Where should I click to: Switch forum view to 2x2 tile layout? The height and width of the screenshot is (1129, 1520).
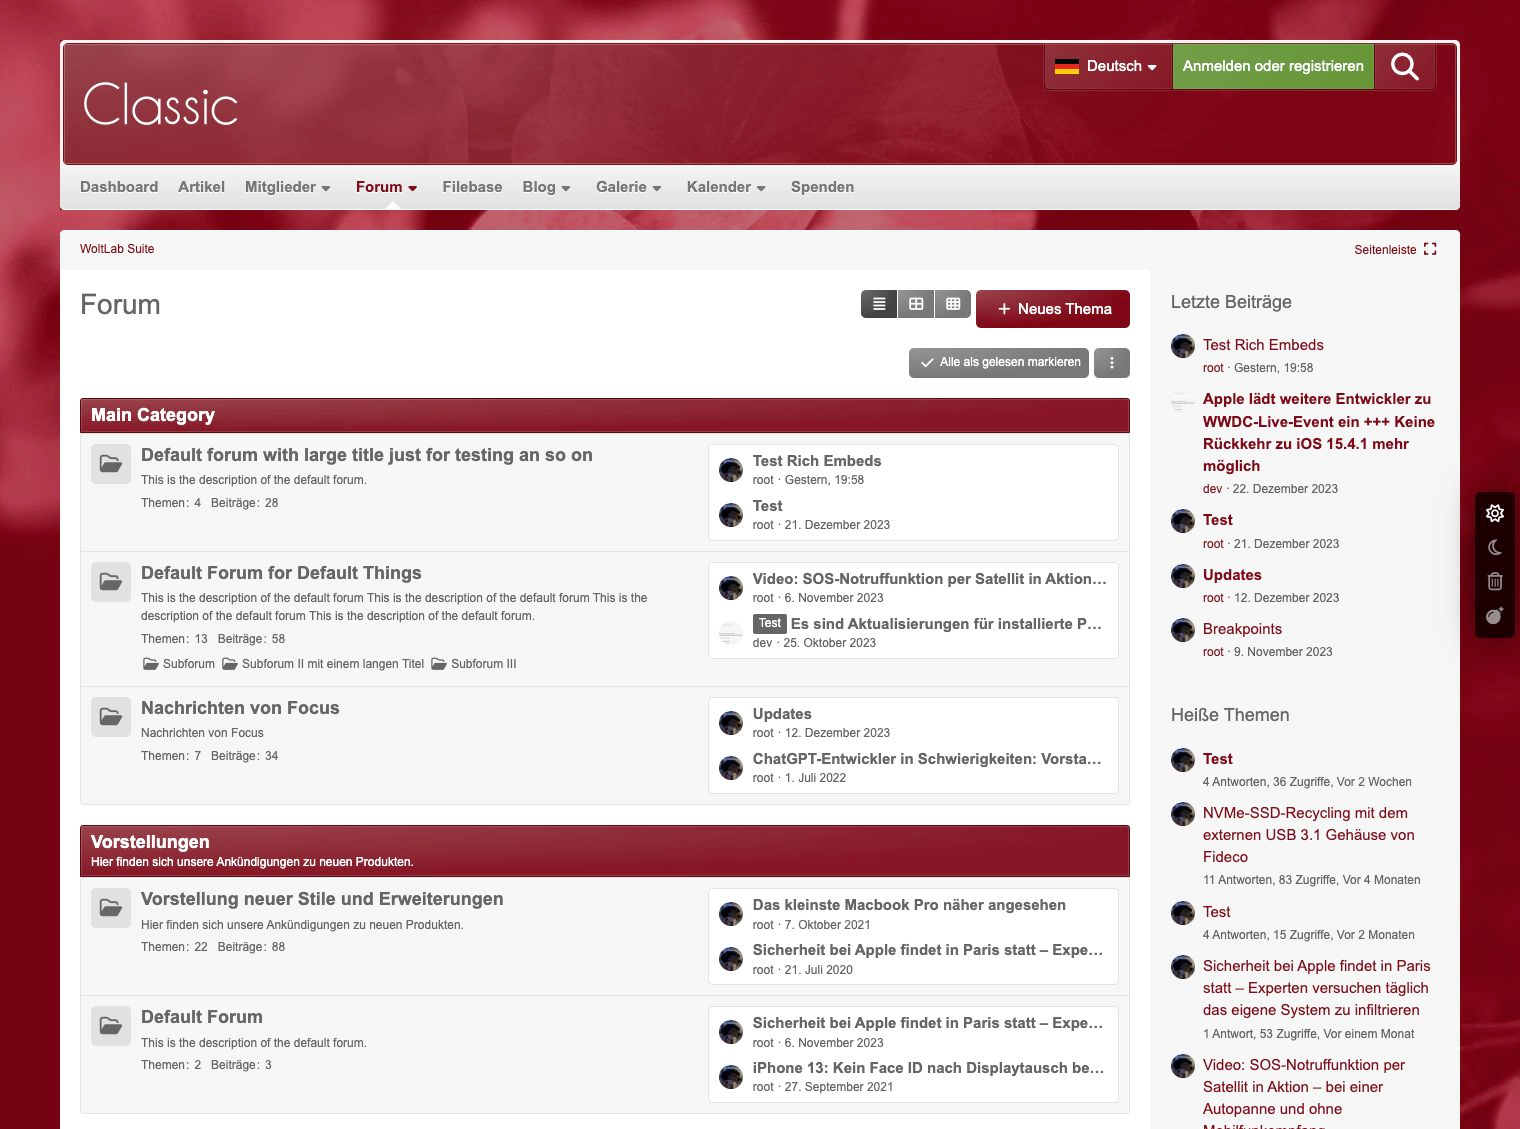[916, 304]
